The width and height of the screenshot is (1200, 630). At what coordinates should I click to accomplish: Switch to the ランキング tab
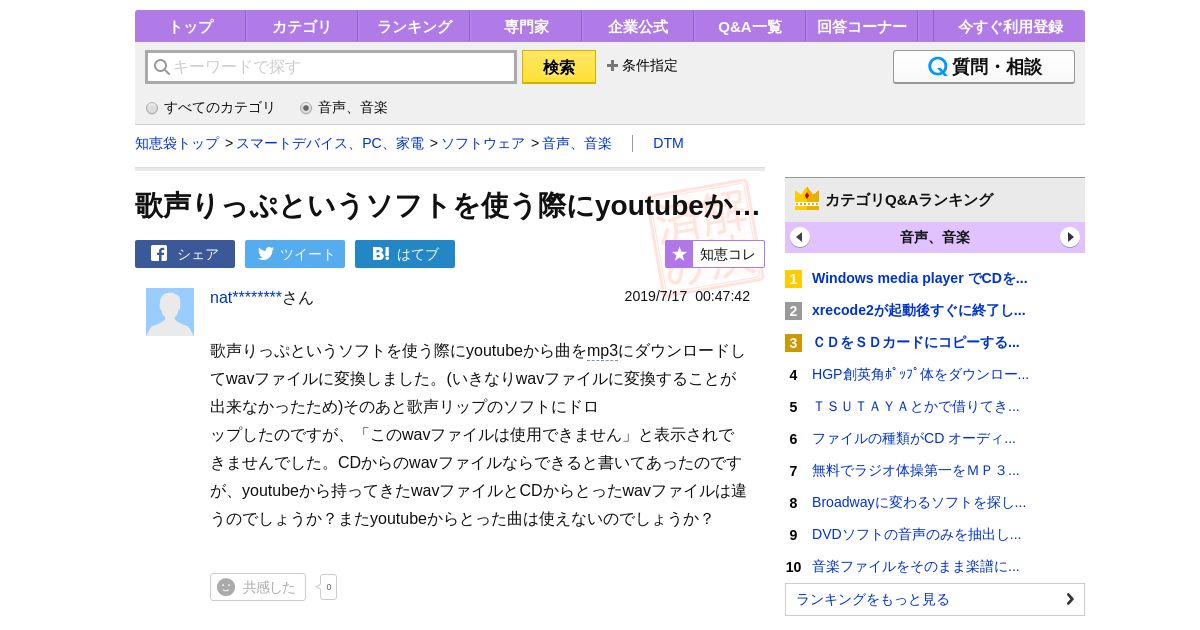point(414,26)
